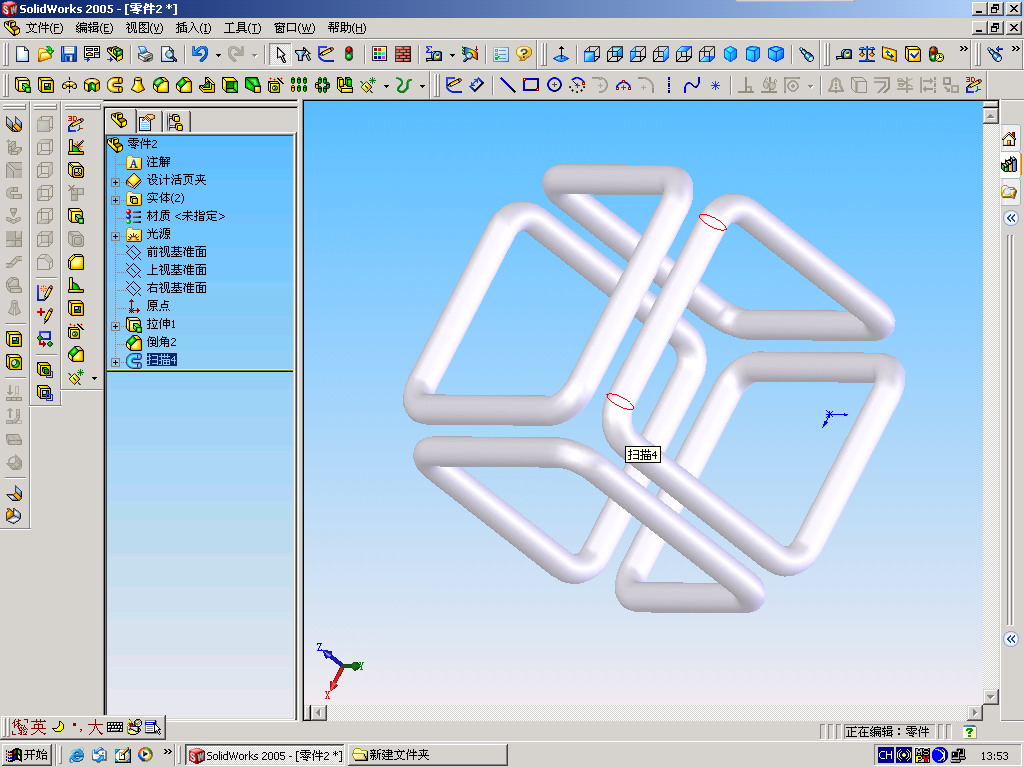This screenshot has width=1024, height=768.
Task: Open the 编辑(E) menu
Action: pos(94,27)
